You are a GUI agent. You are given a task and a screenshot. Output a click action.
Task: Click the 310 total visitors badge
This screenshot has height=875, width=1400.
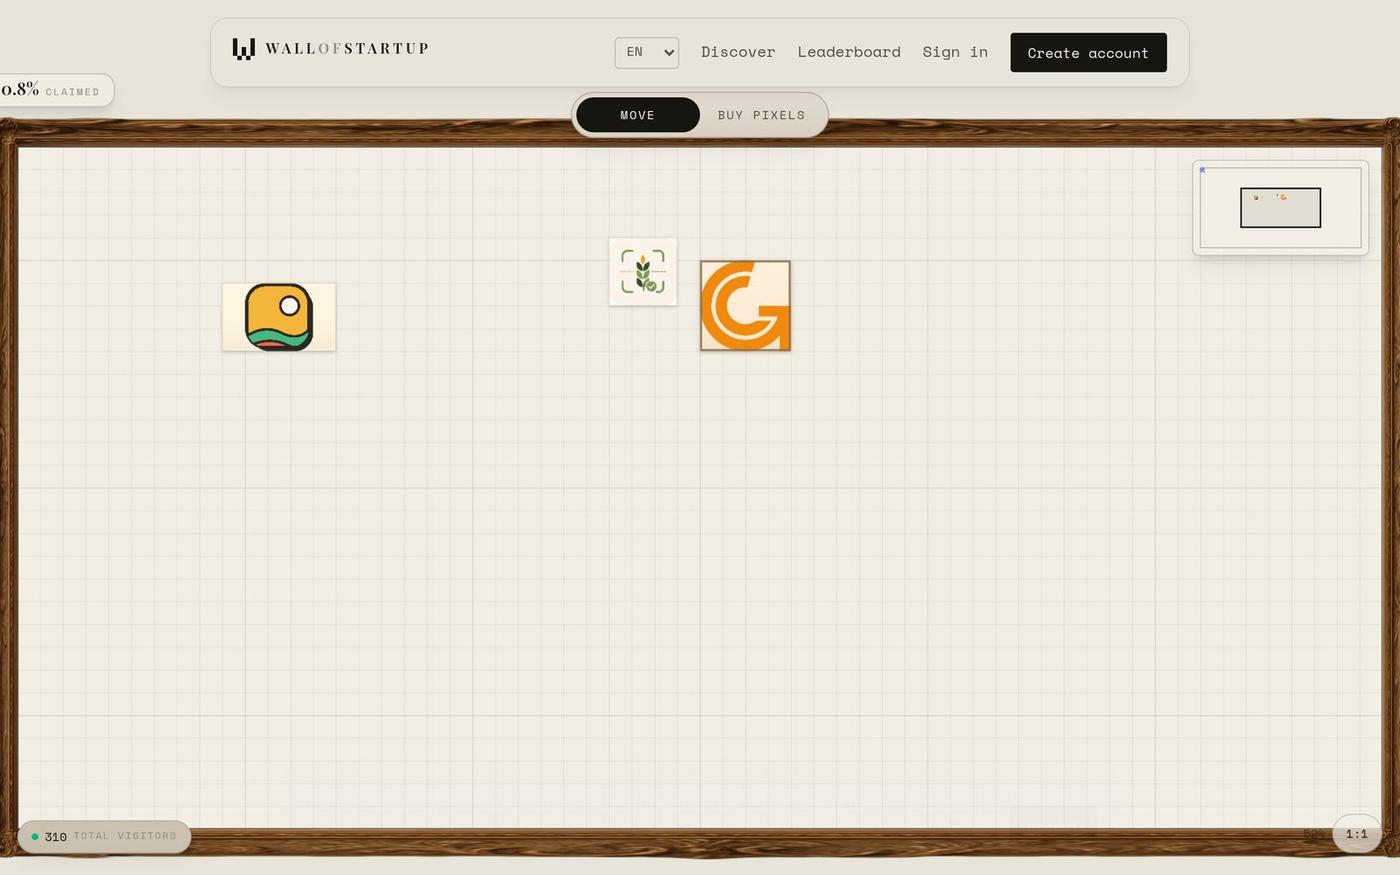point(104,837)
